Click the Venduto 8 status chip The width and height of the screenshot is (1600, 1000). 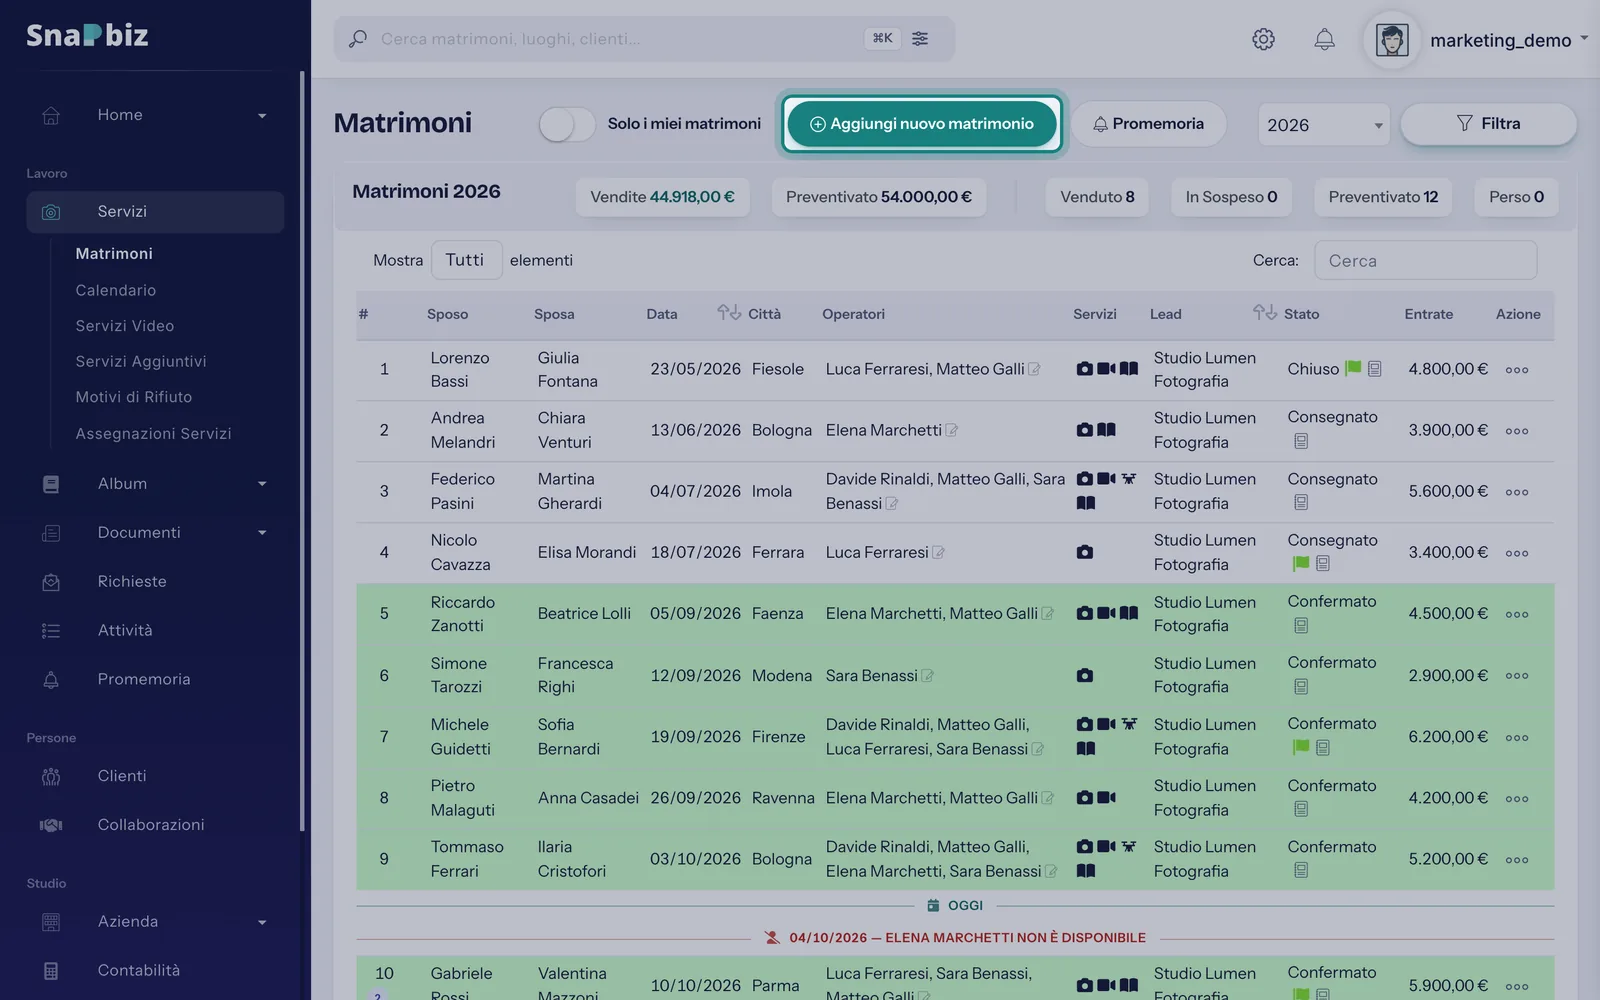1097,197
